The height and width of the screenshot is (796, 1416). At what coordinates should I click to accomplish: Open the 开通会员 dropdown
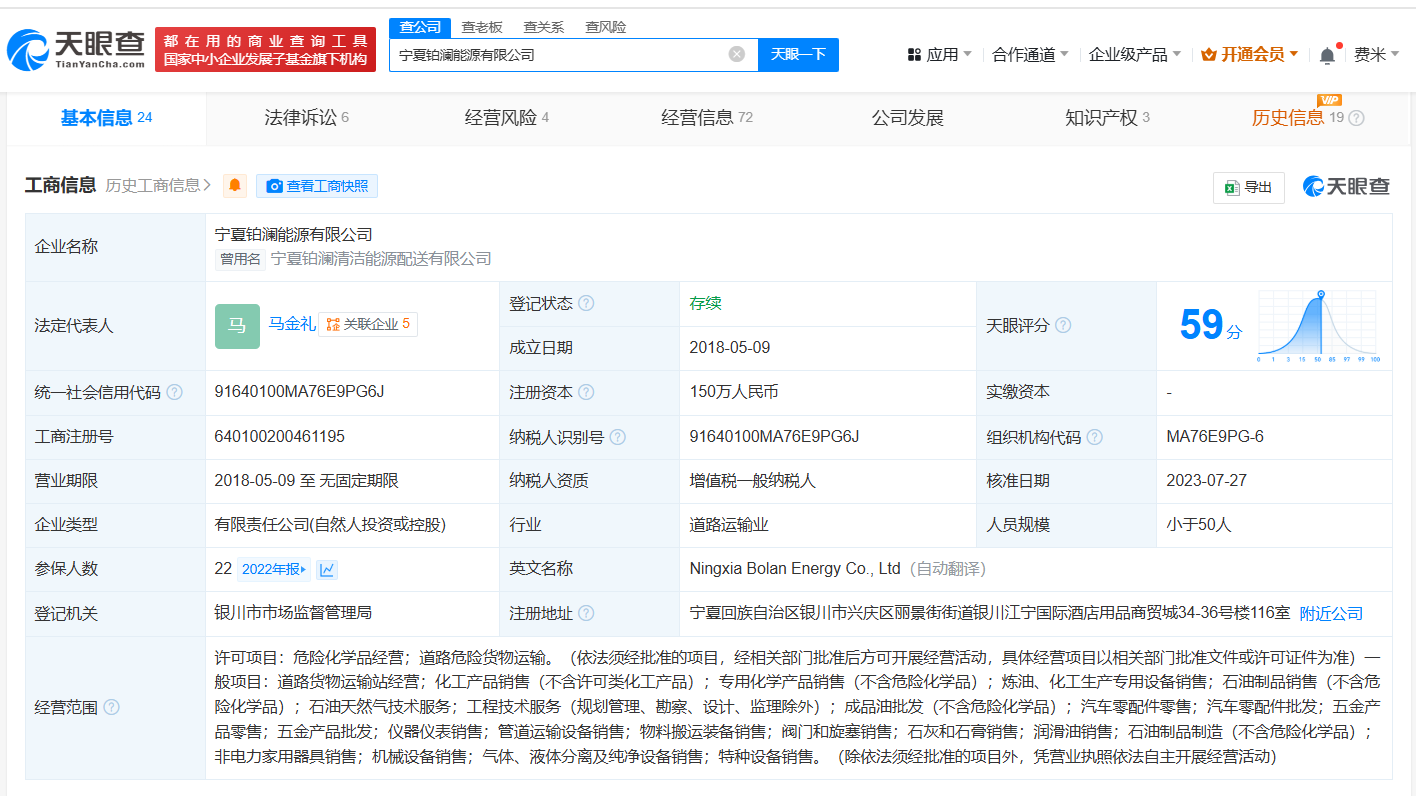tap(1250, 54)
